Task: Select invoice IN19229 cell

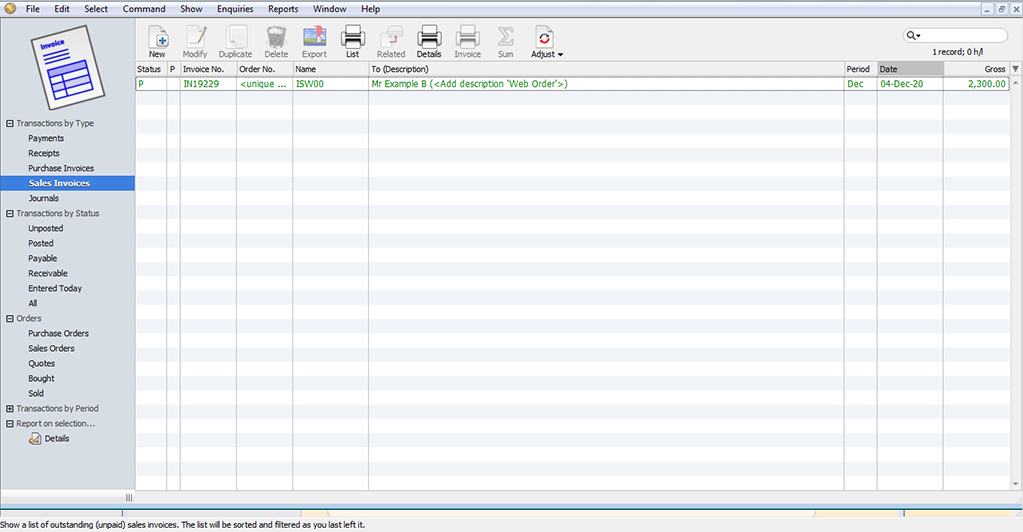Action: 208,84
